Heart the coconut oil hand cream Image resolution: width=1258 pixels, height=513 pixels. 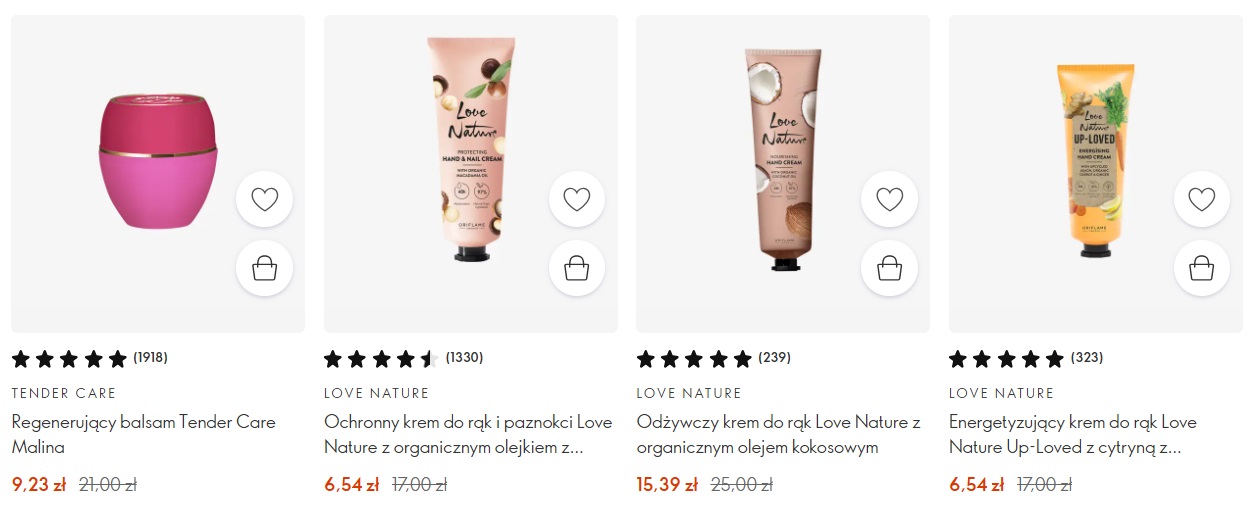point(890,200)
